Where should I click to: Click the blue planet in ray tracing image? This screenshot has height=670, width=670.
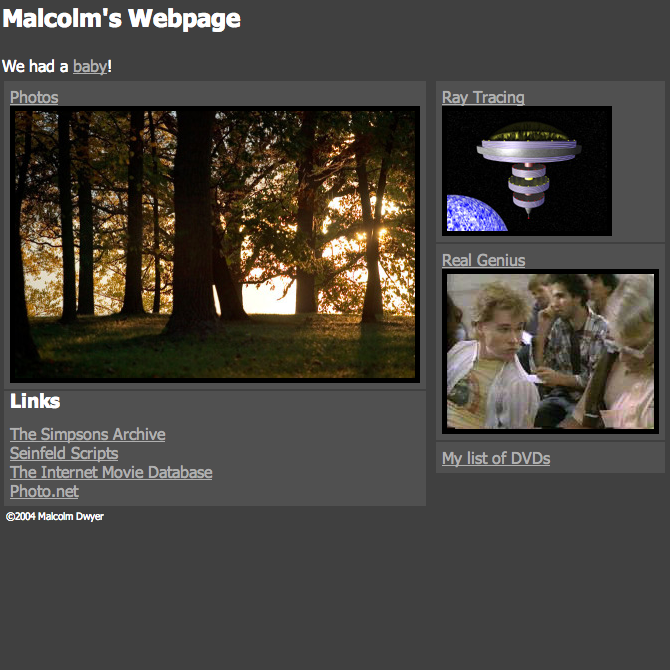click(475, 214)
